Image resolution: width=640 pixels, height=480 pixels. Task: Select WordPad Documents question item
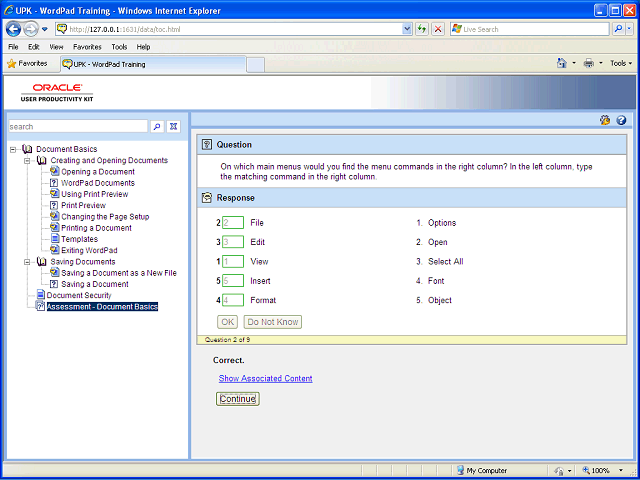coord(98,183)
